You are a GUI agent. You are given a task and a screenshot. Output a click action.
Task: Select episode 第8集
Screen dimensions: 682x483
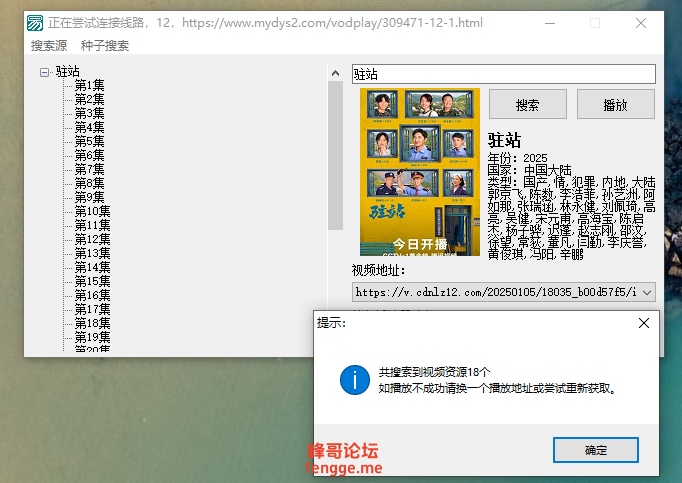[x=89, y=183]
